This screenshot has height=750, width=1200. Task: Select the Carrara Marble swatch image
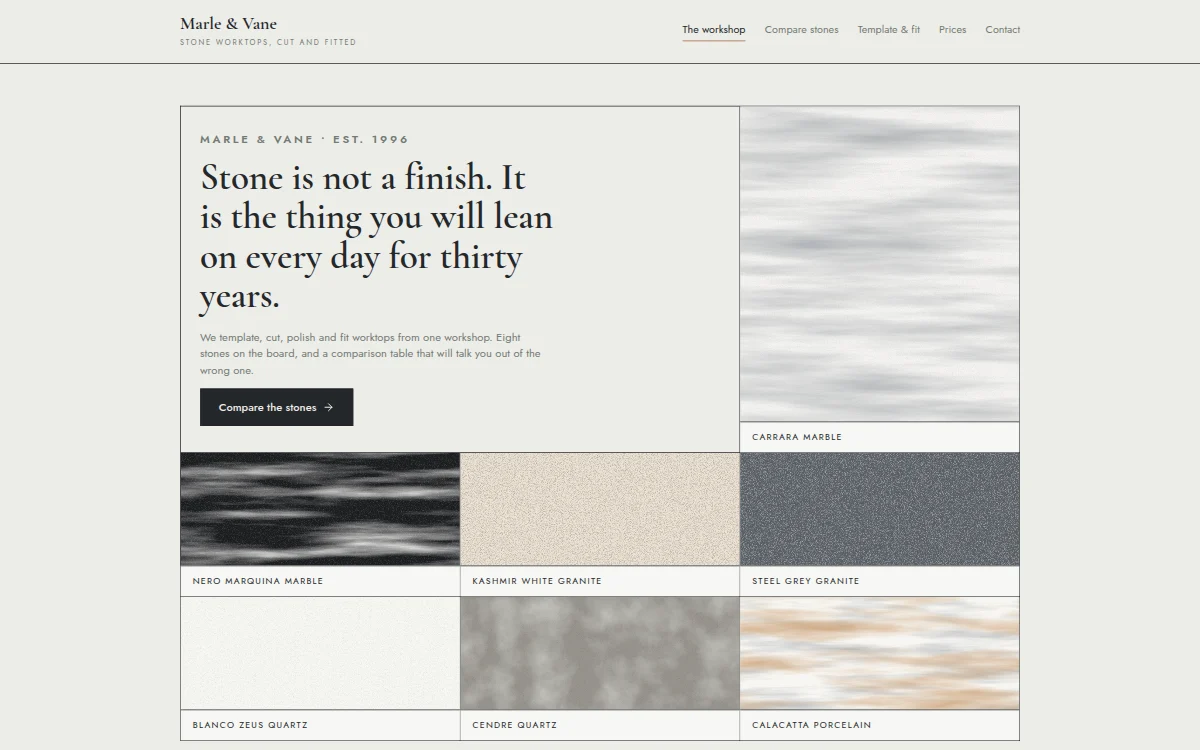[x=880, y=264]
